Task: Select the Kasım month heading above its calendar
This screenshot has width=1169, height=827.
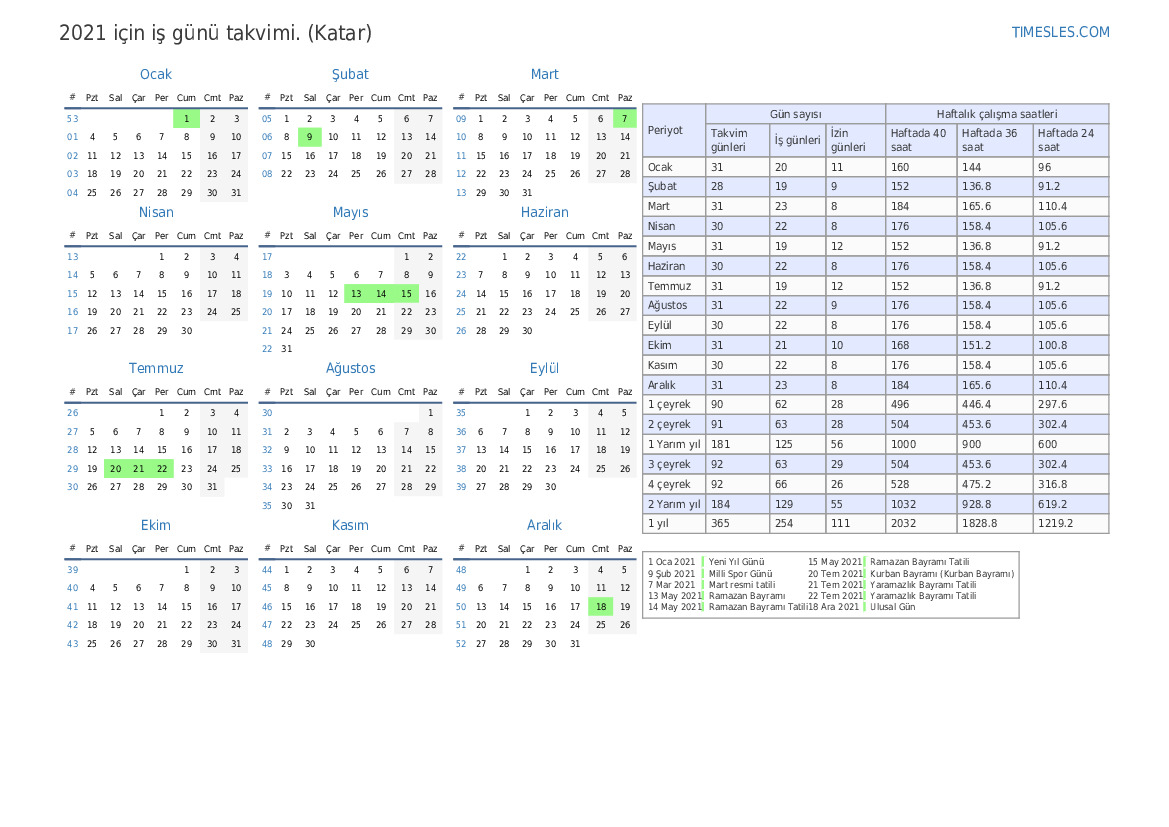Action: pos(350,525)
